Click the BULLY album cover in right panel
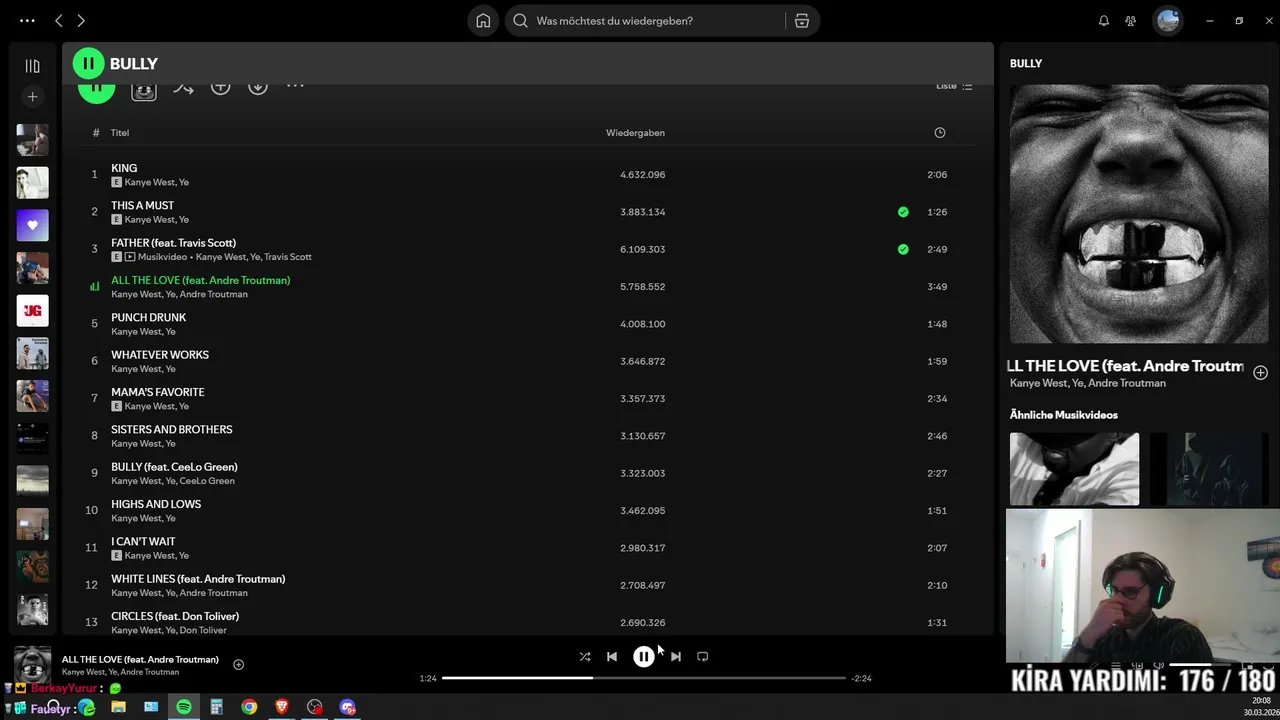This screenshot has width=1280, height=720. (1139, 214)
